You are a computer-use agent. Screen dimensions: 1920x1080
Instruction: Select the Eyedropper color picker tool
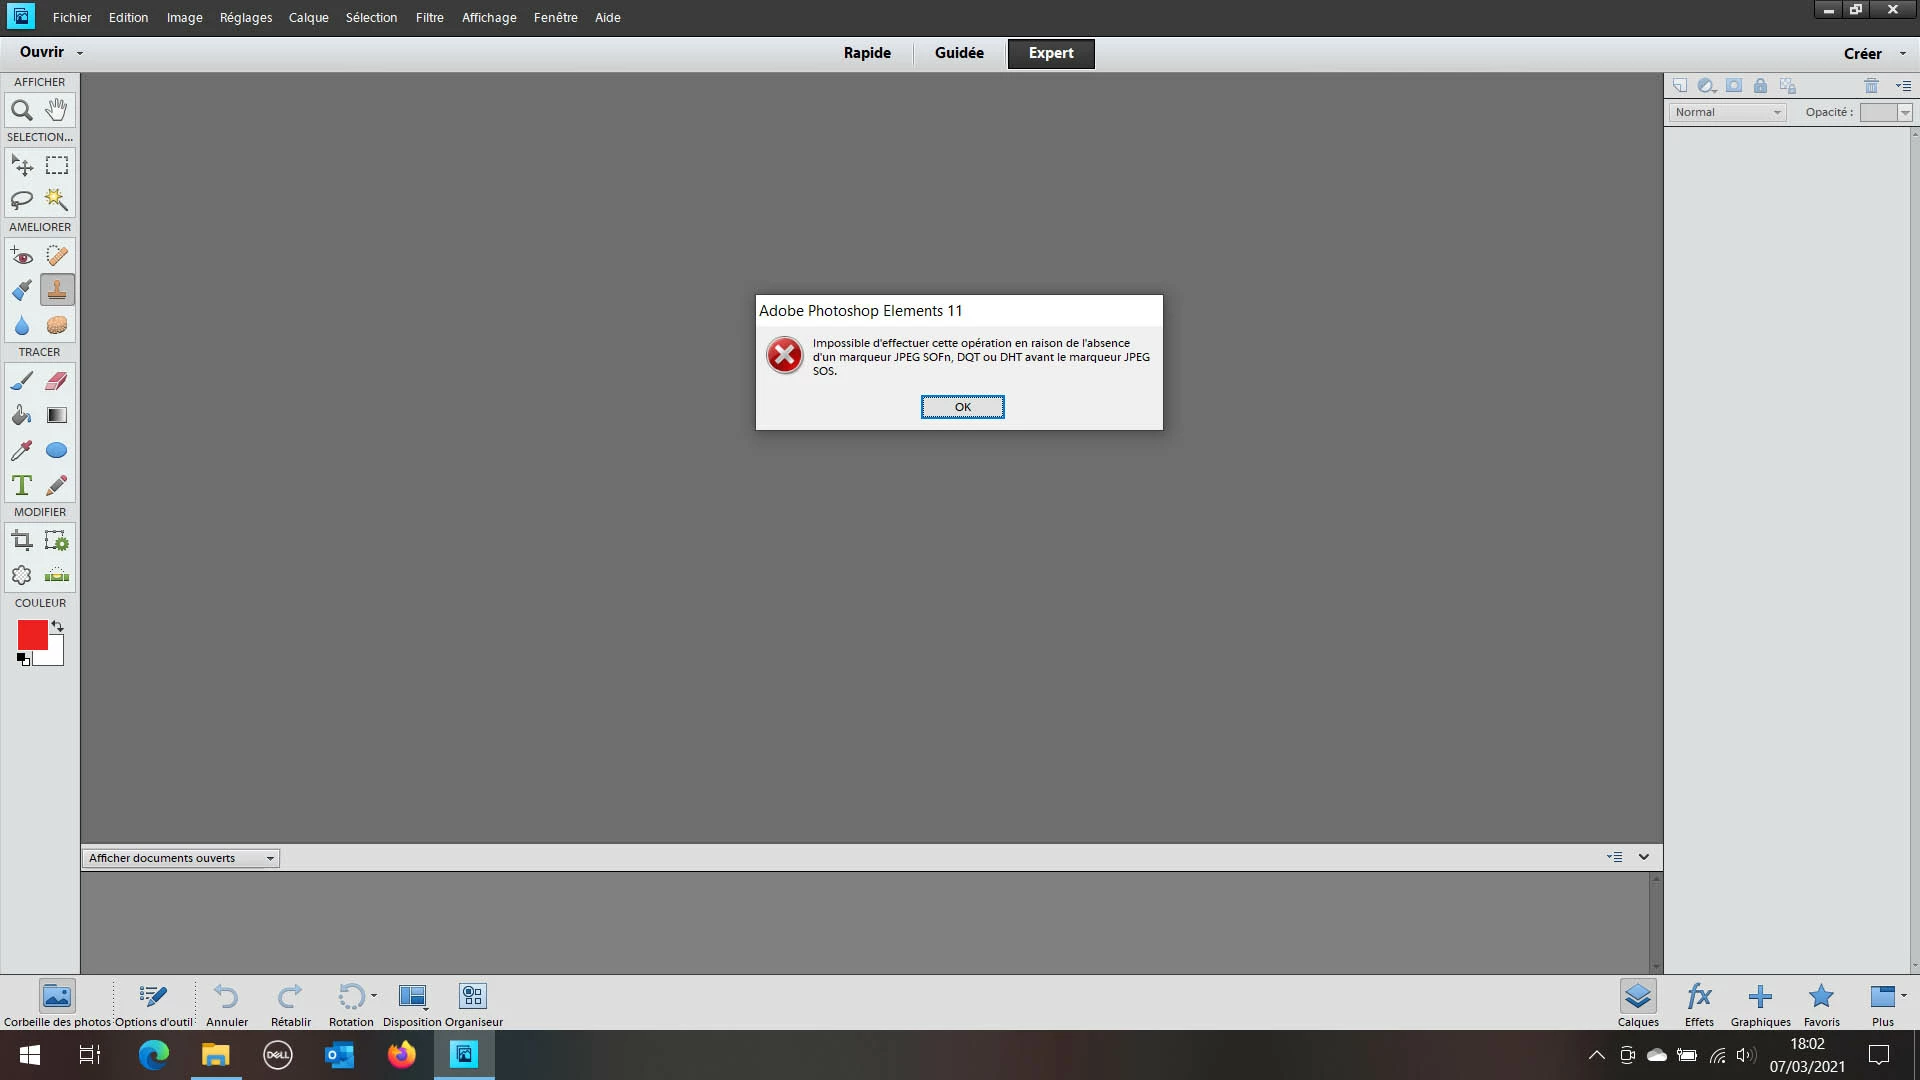tap(22, 451)
